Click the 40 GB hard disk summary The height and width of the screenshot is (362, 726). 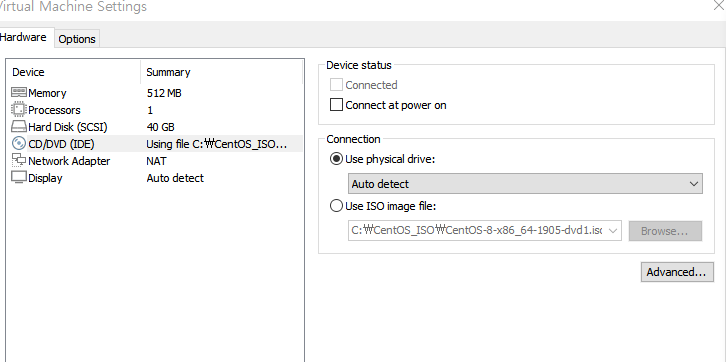[160, 127]
